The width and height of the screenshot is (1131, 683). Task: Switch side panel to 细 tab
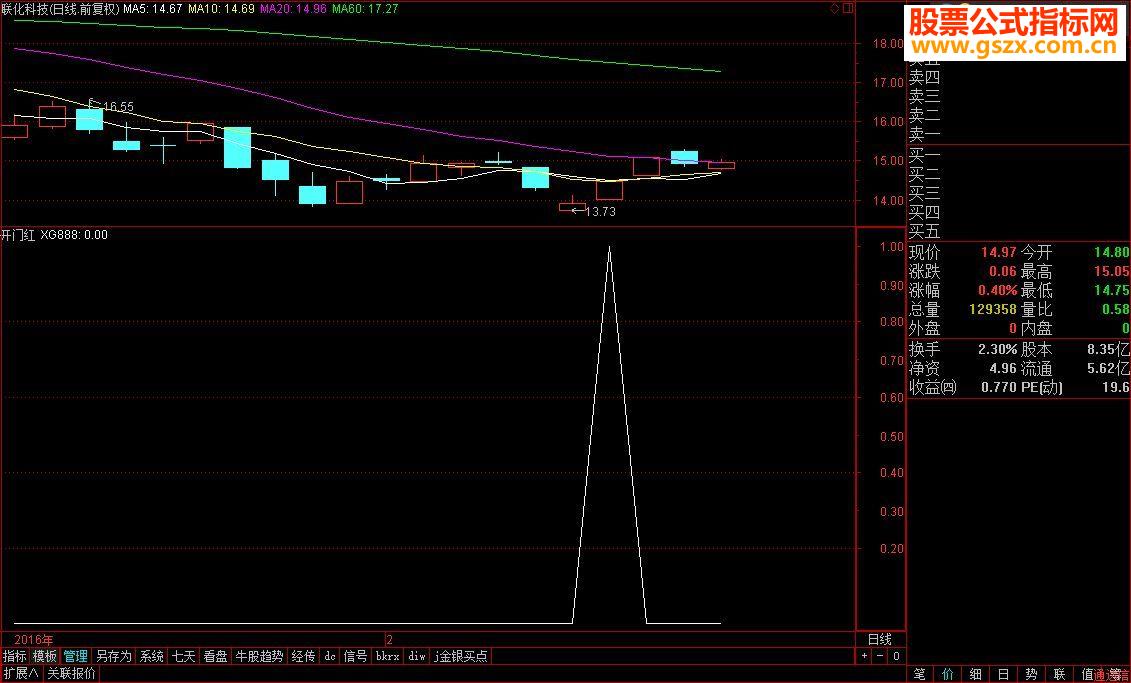pos(976,674)
